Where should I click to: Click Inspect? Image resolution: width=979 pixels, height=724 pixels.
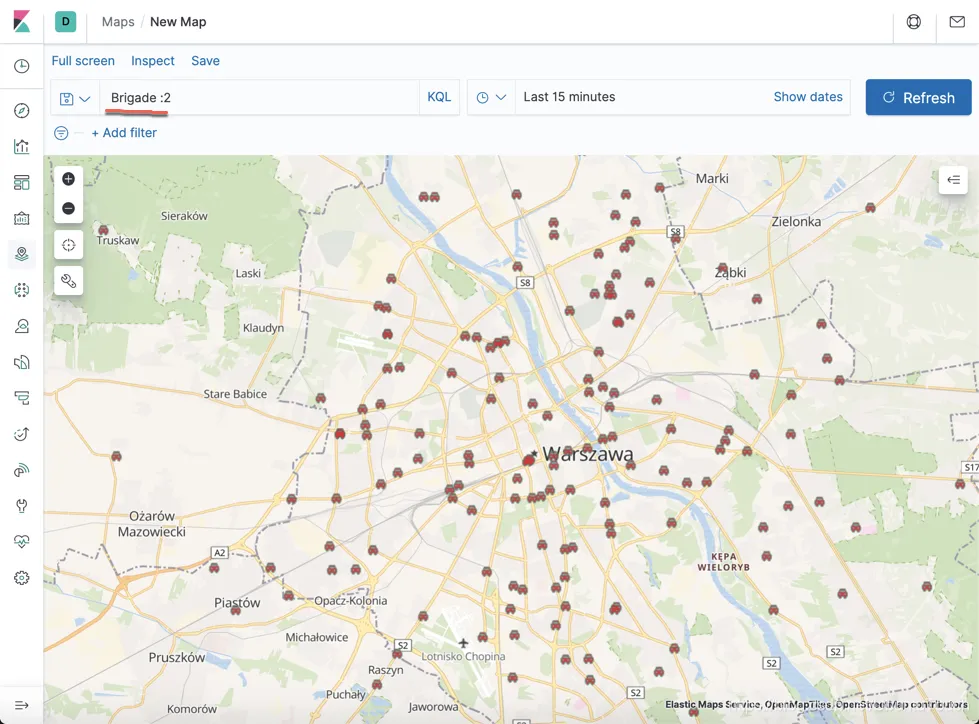[x=153, y=61]
